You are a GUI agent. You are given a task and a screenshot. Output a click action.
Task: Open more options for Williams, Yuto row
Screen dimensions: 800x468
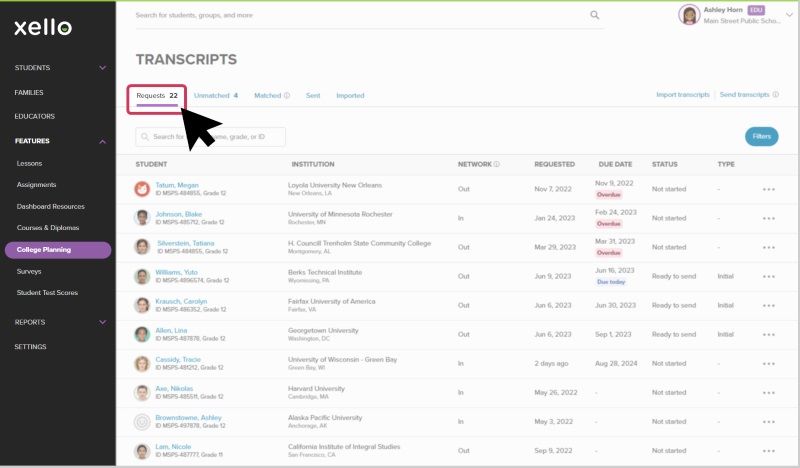click(x=768, y=276)
